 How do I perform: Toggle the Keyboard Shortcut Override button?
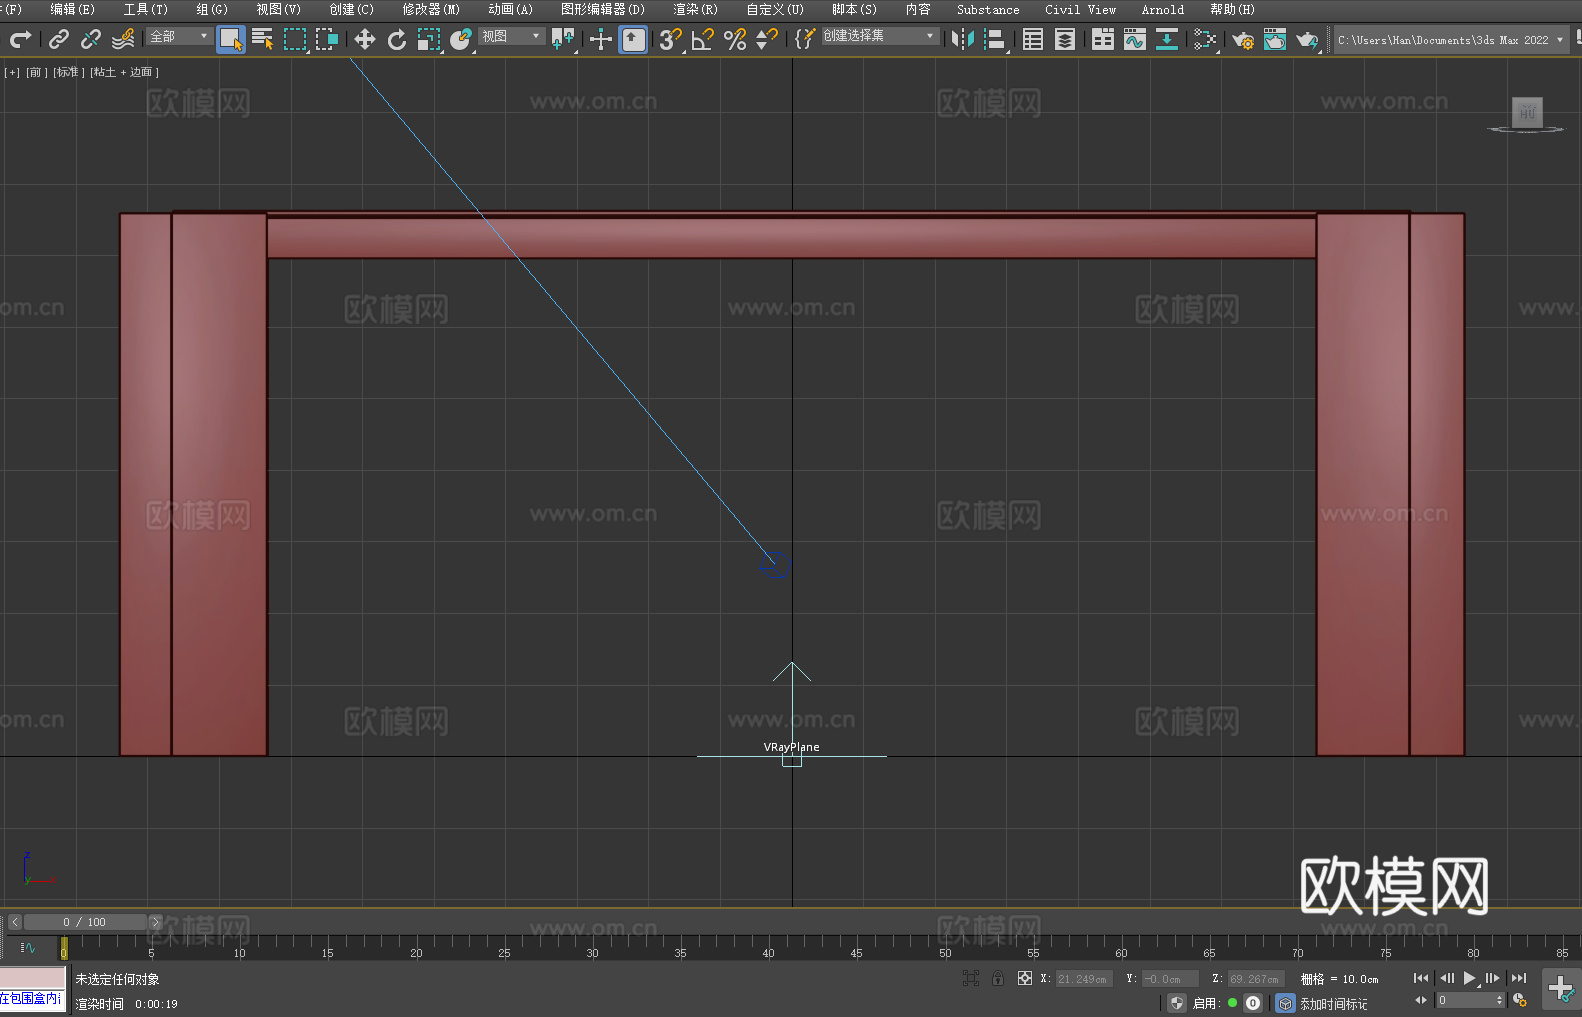(633, 39)
